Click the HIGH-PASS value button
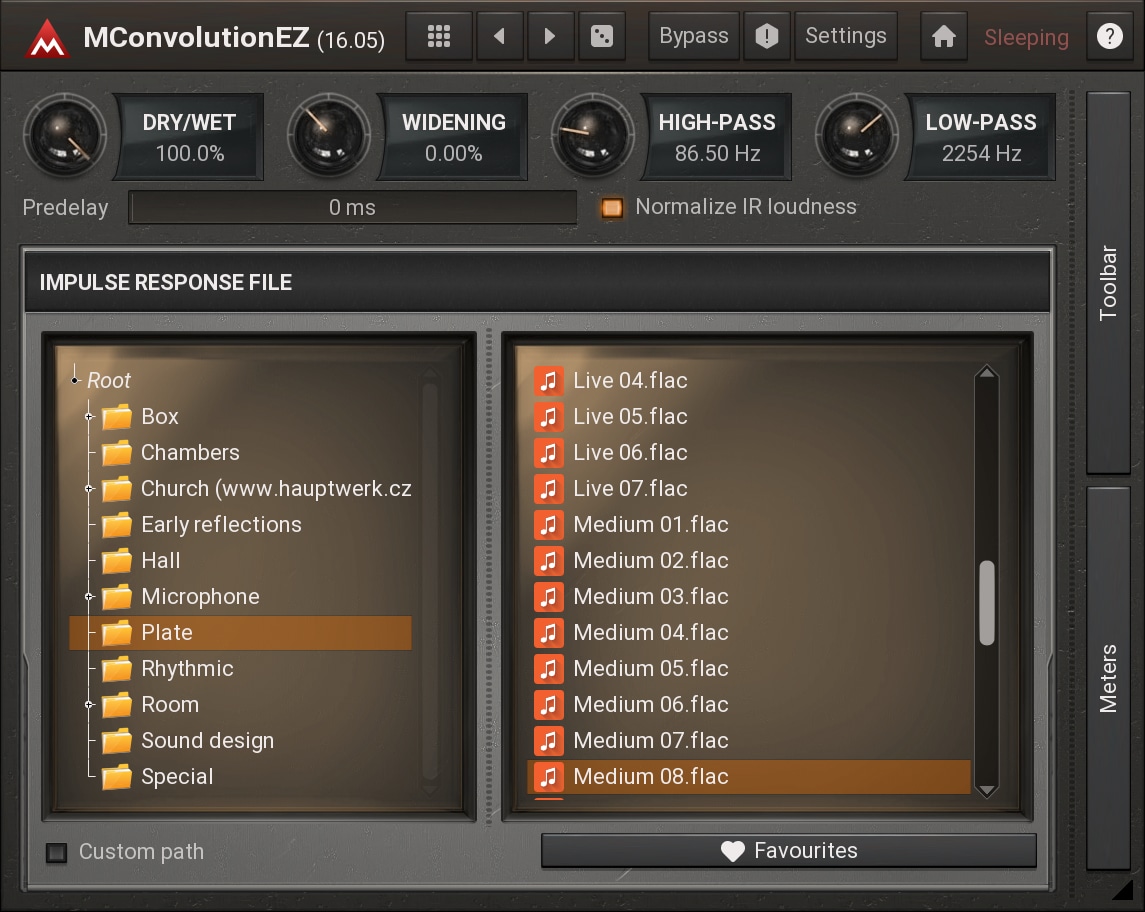 (x=717, y=137)
